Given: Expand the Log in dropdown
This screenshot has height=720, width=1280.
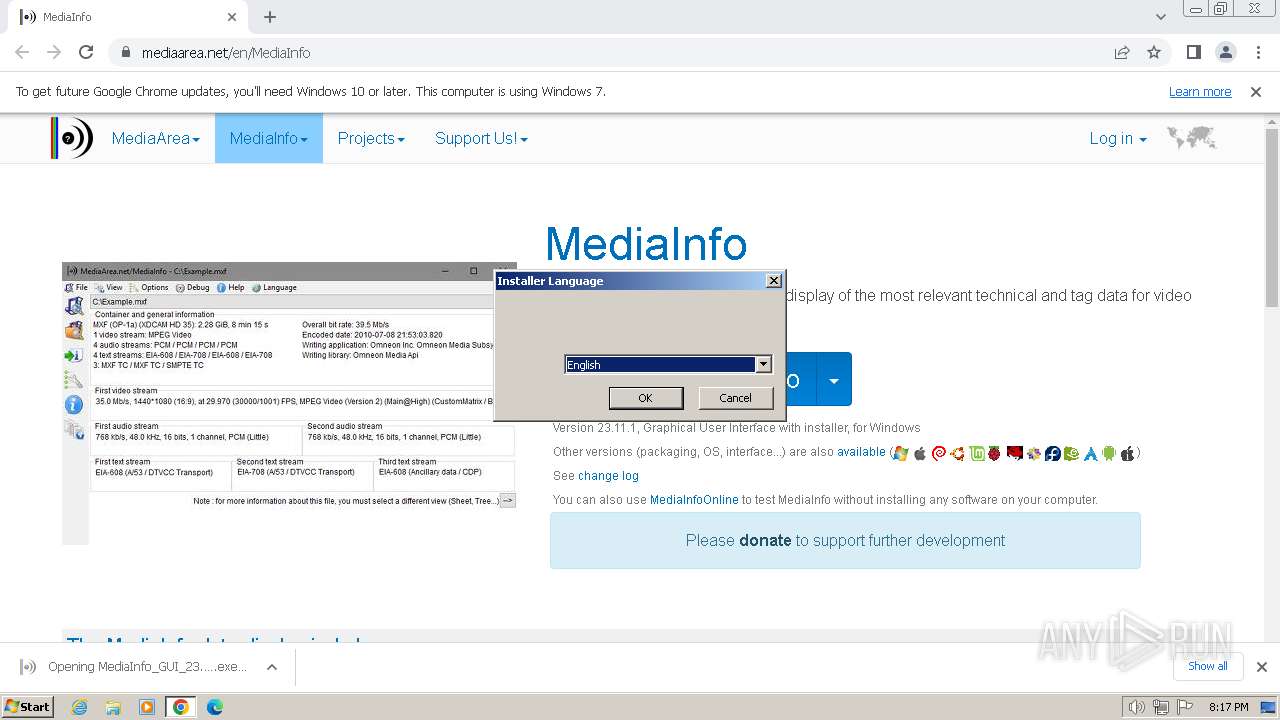Looking at the screenshot, I should click(x=1118, y=138).
